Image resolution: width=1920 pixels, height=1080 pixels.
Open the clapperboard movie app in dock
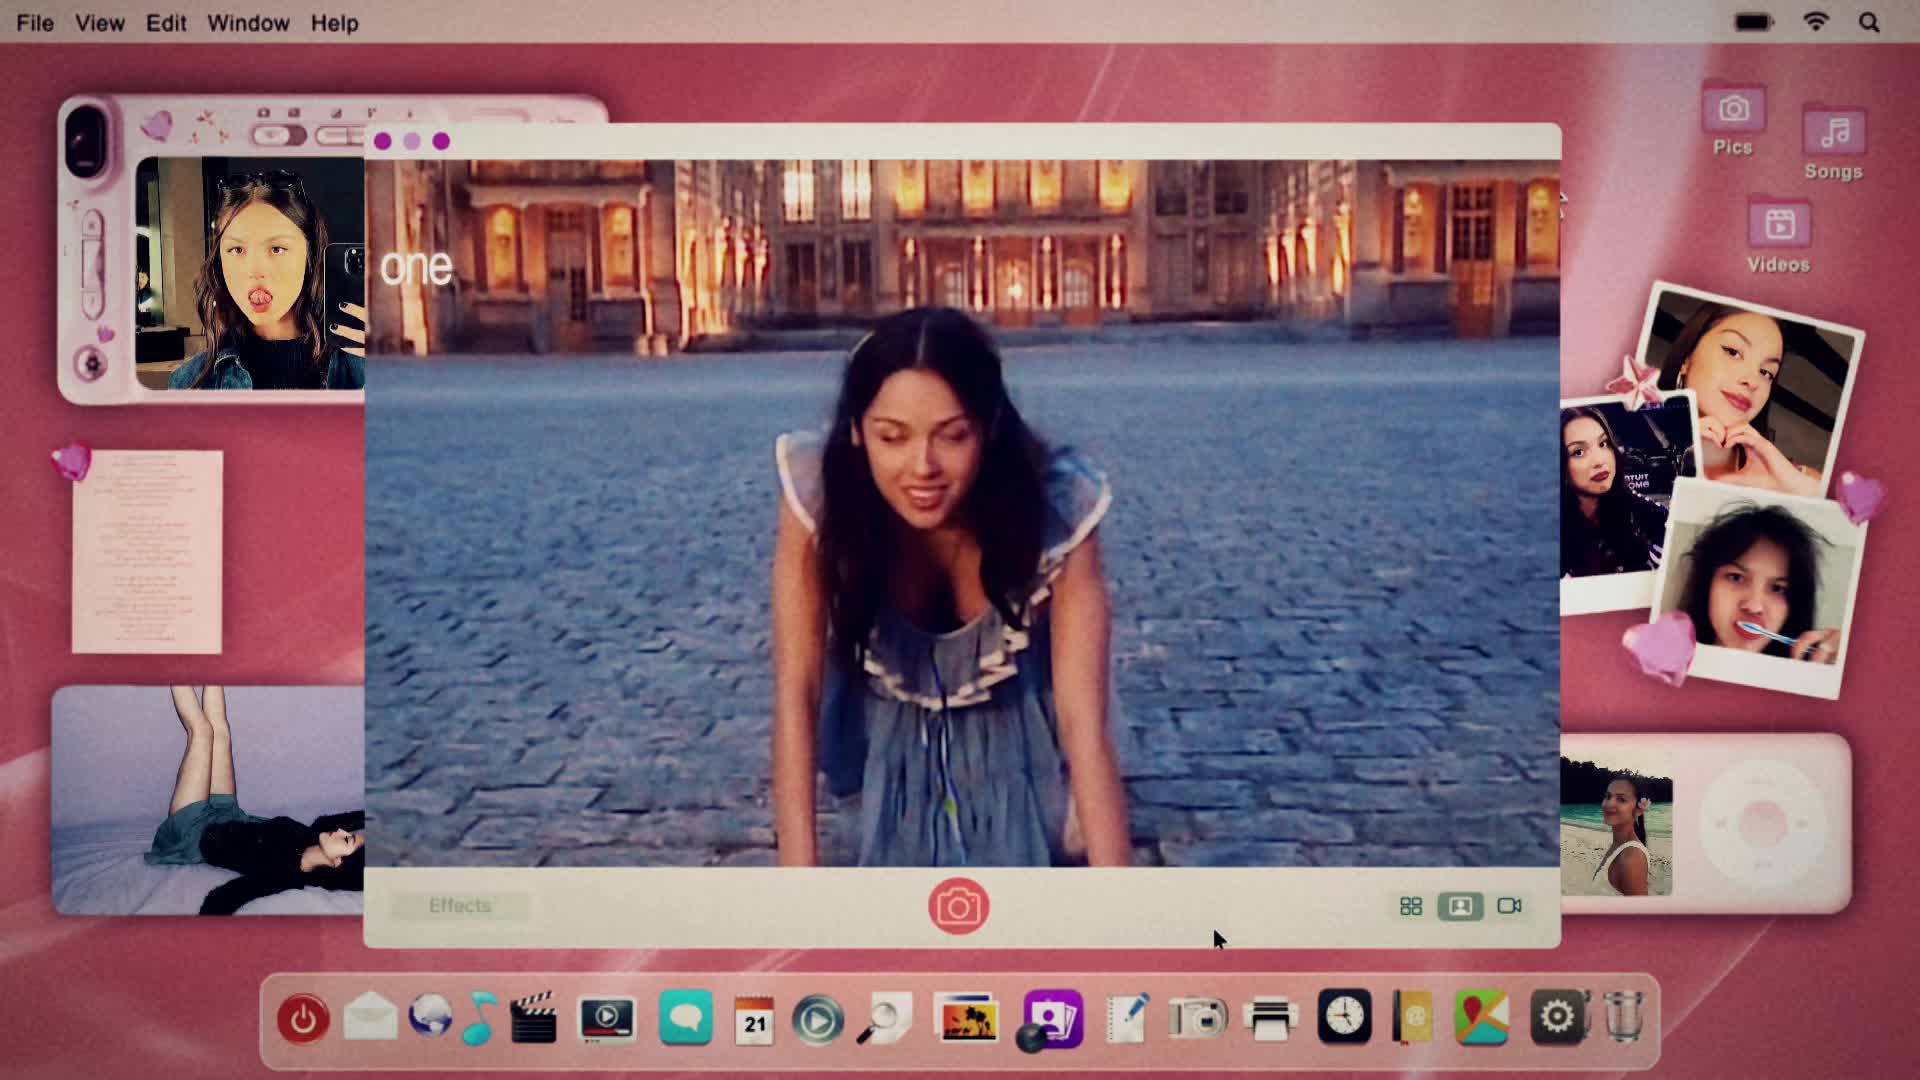click(x=533, y=1018)
